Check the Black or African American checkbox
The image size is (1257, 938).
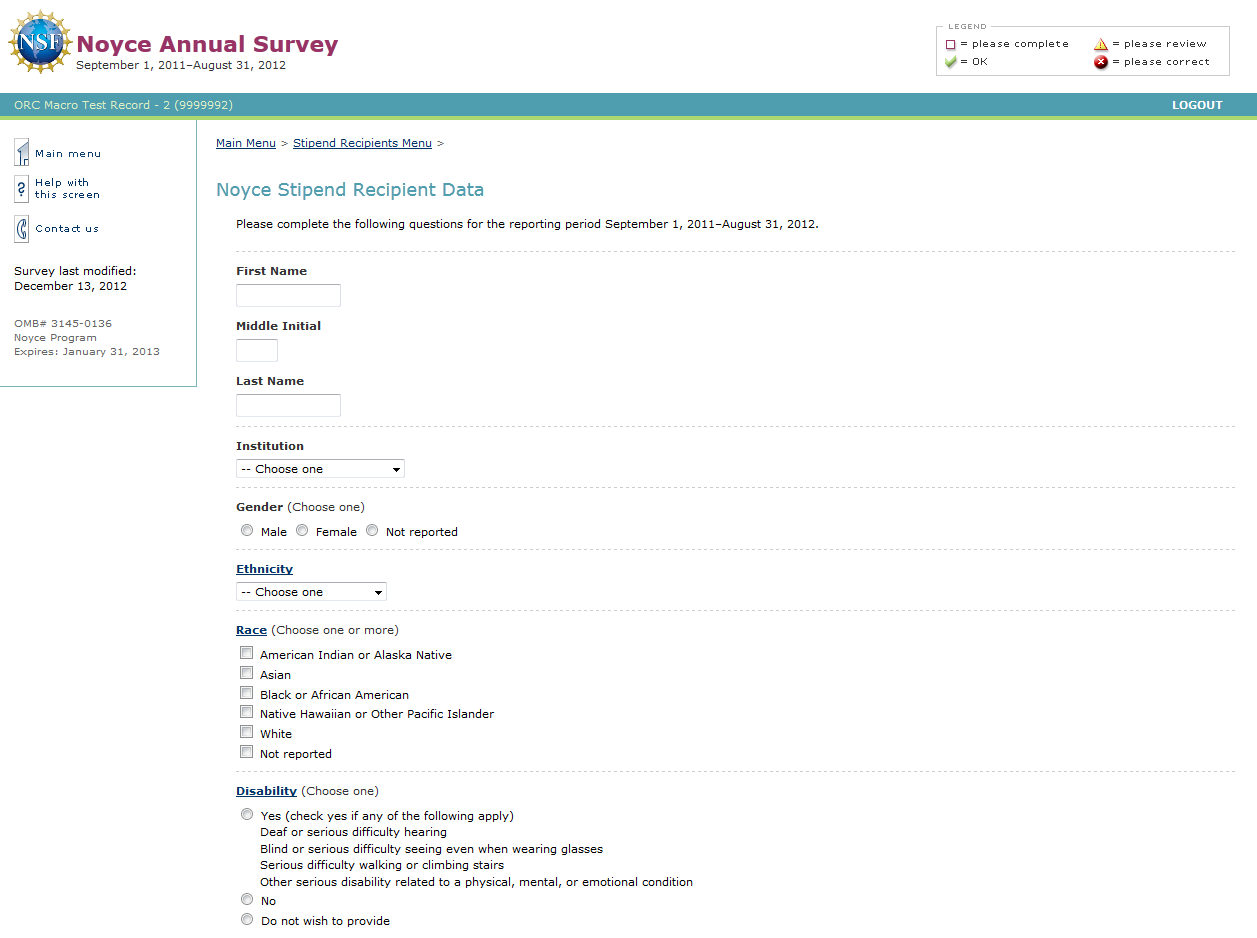pos(246,693)
